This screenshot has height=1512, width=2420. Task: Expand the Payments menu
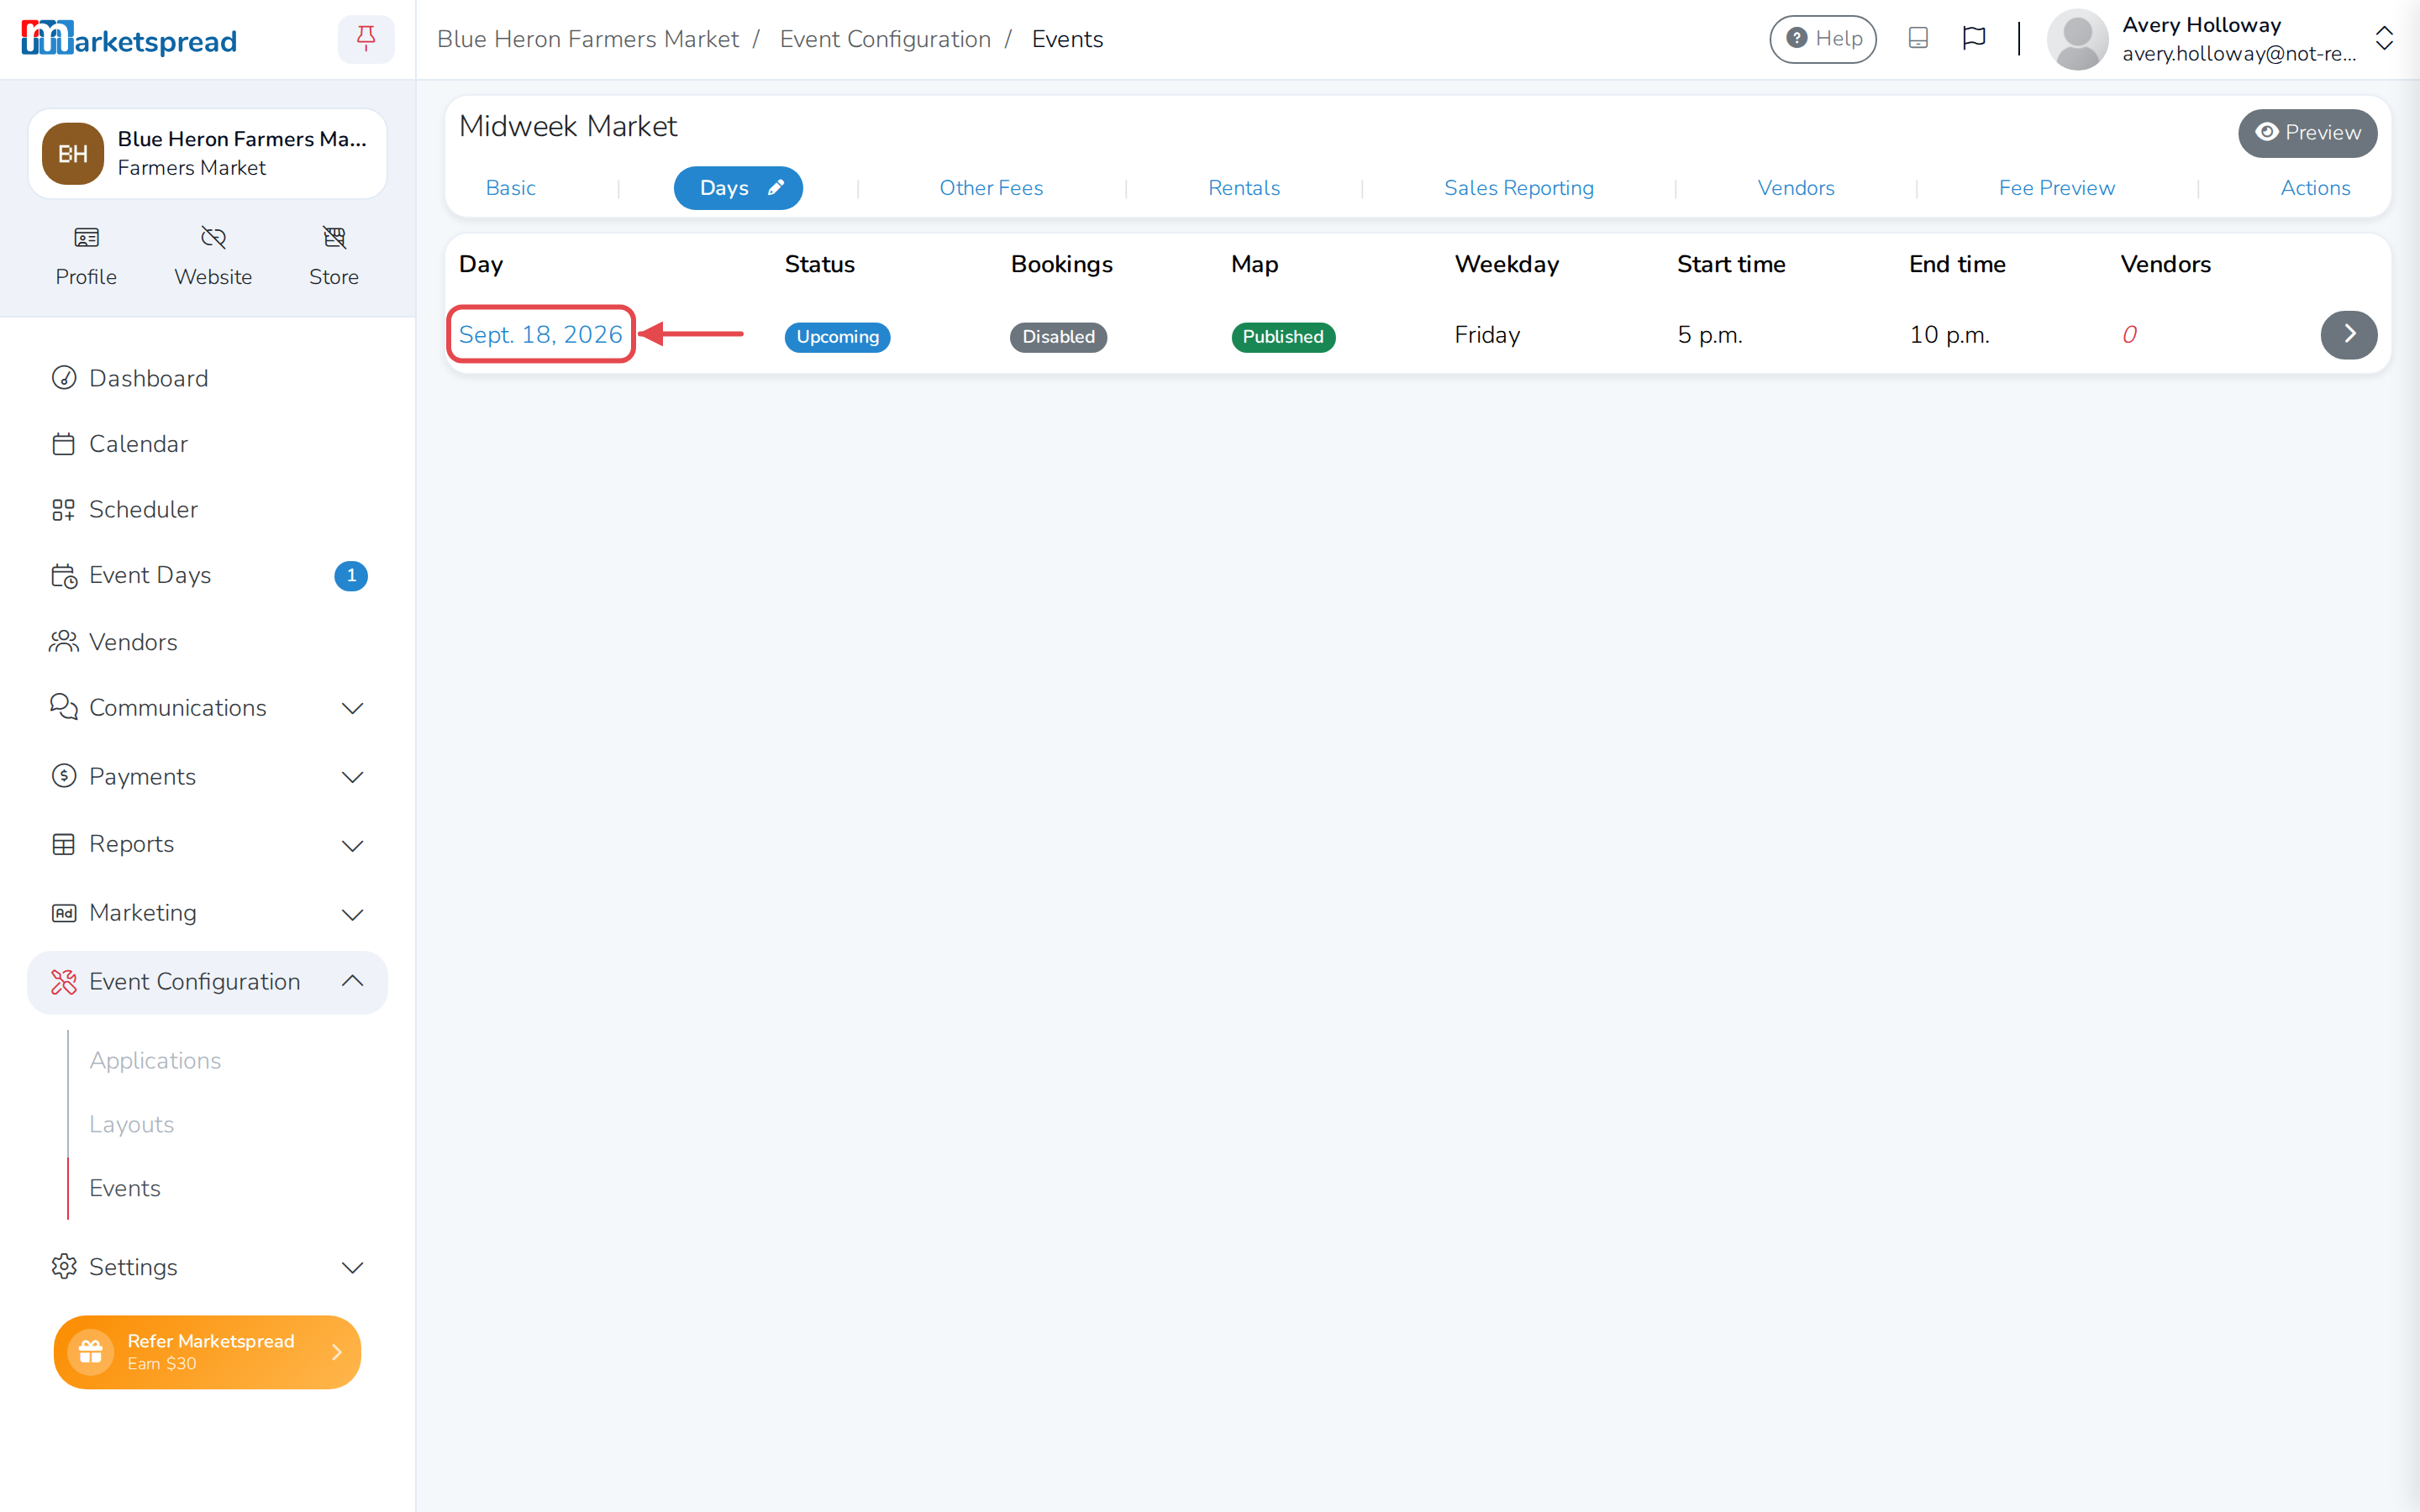coord(207,777)
